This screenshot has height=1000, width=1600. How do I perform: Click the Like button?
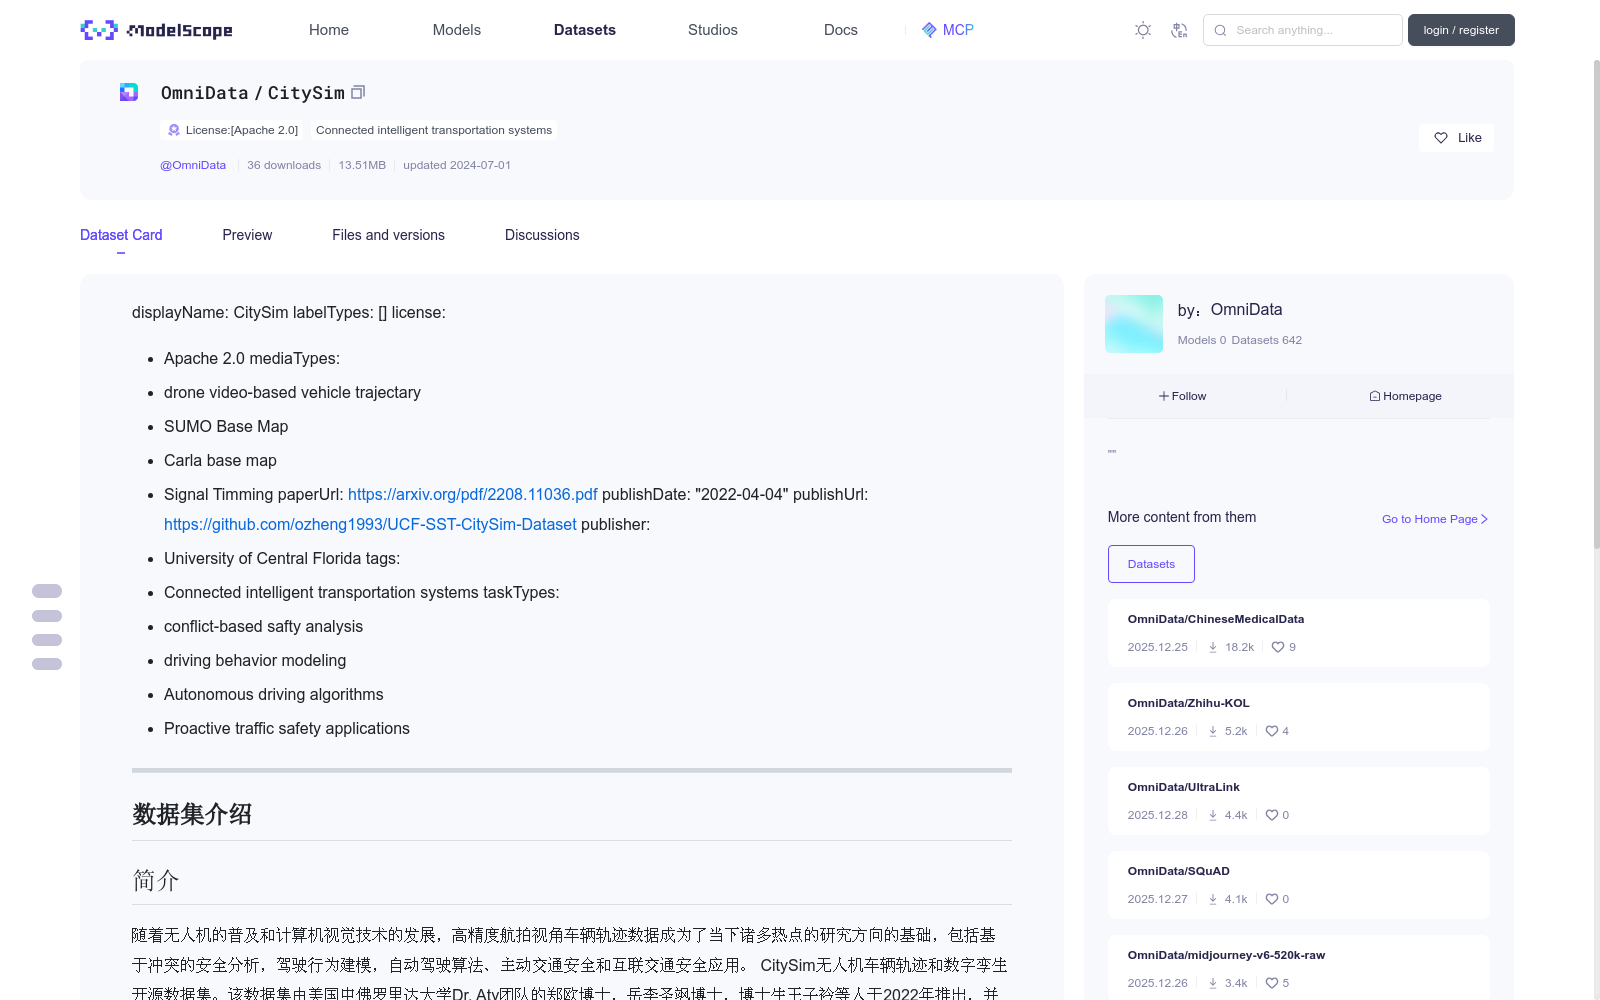pos(1456,138)
